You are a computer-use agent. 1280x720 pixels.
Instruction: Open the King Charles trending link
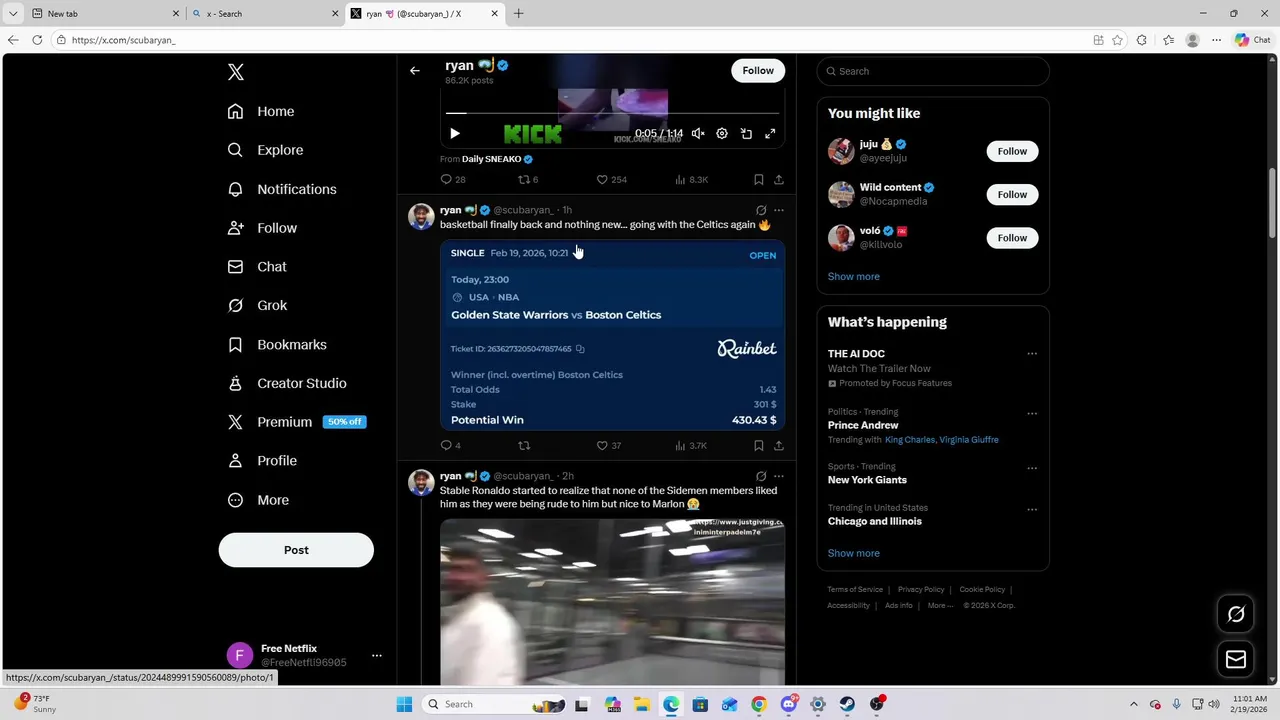coord(910,440)
